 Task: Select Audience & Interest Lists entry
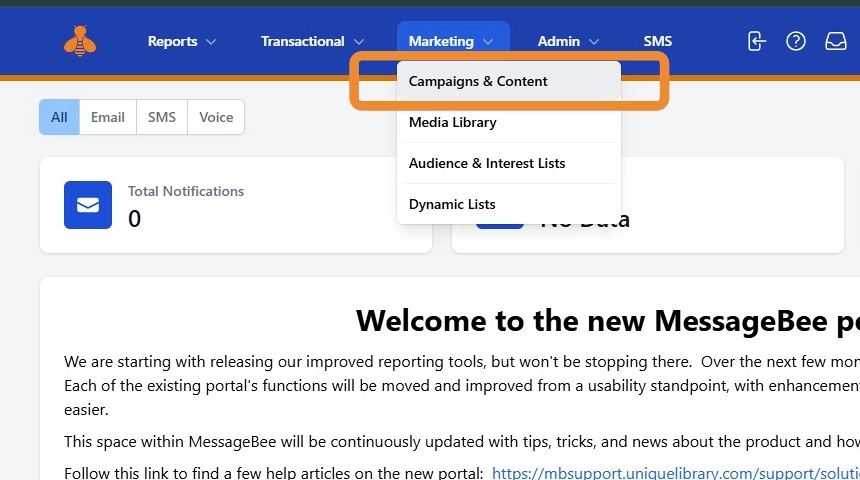[509, 163]
